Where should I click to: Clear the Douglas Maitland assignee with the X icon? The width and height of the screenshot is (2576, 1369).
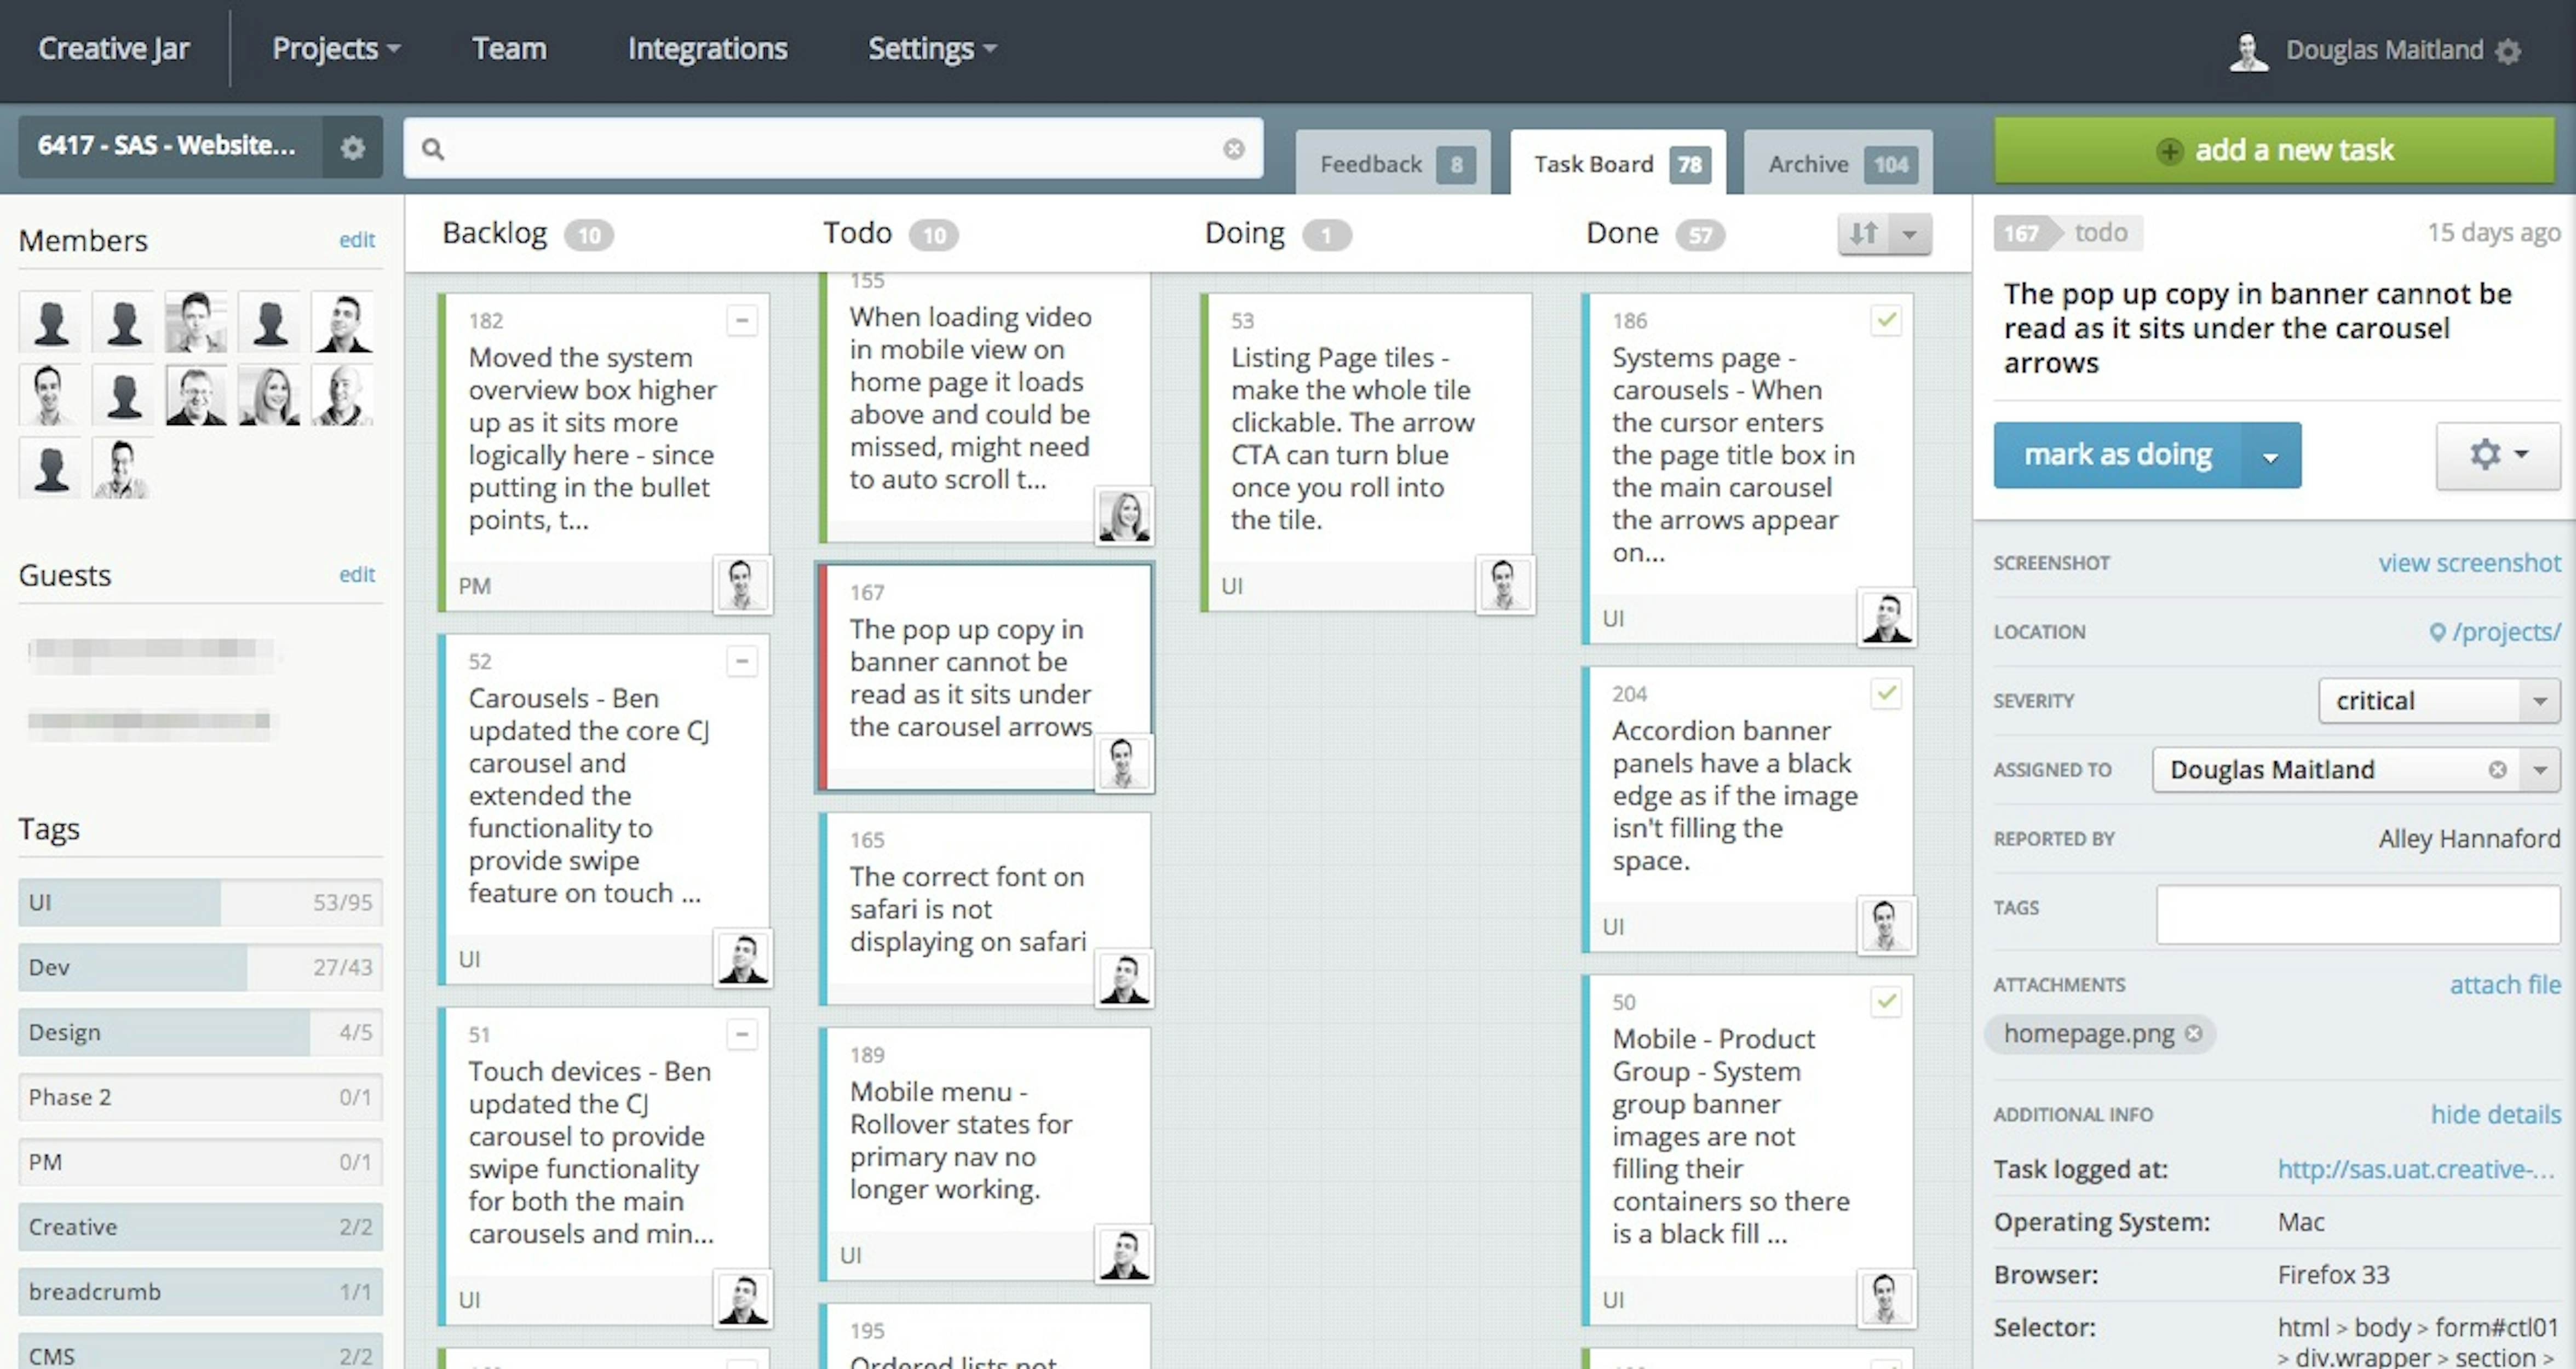tap(2498, 769)
